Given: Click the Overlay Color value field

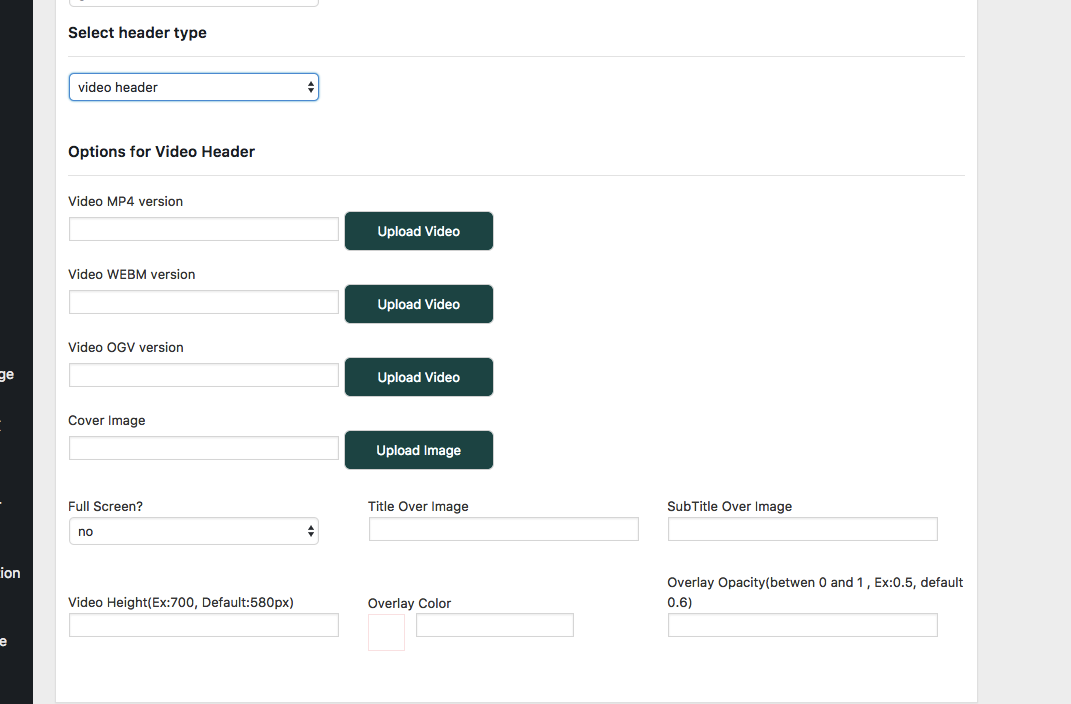Looking at the screenshot, I should click(495, 625).
